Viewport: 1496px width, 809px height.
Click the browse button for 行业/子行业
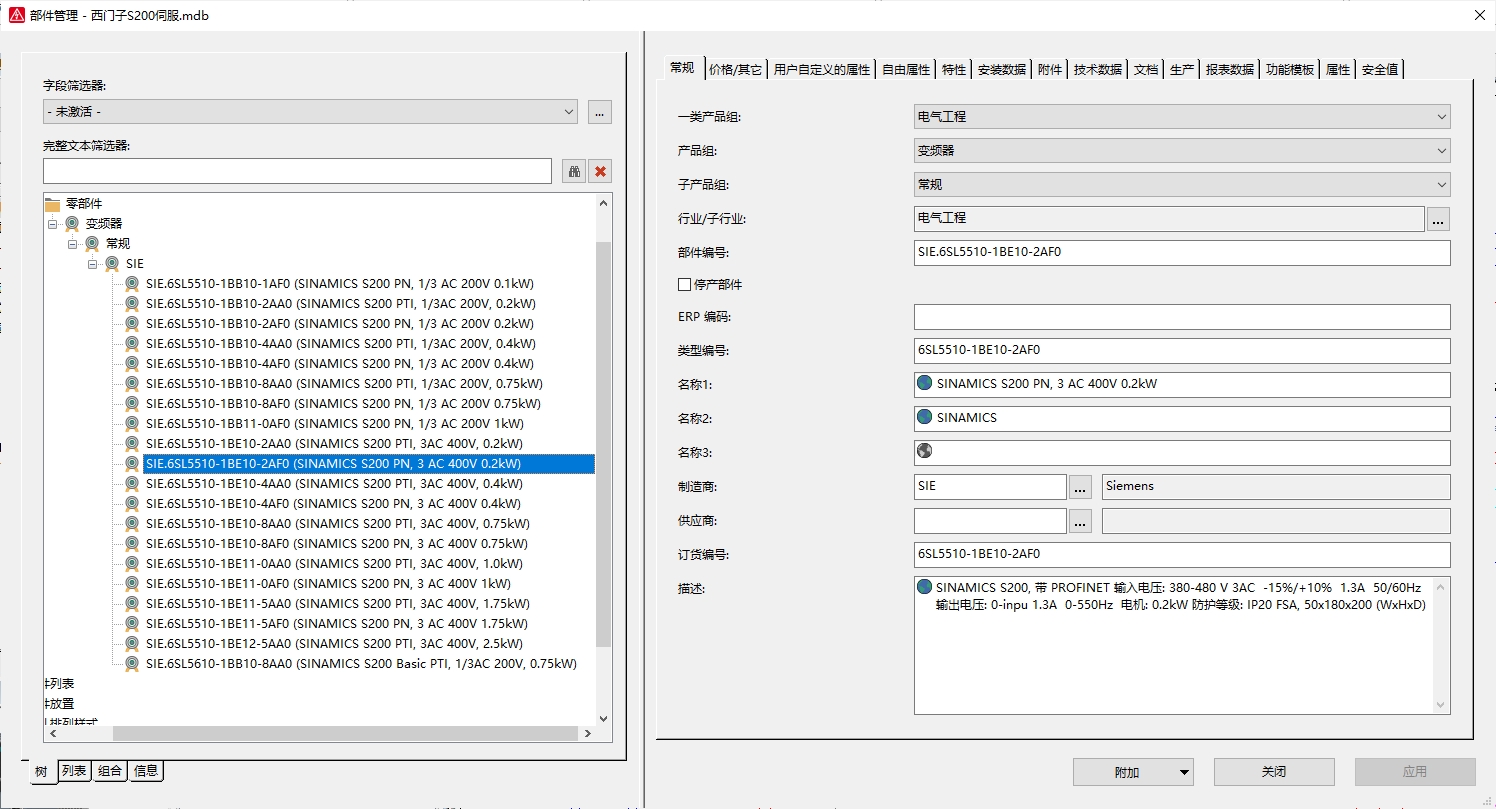(x=1438, y=219)
